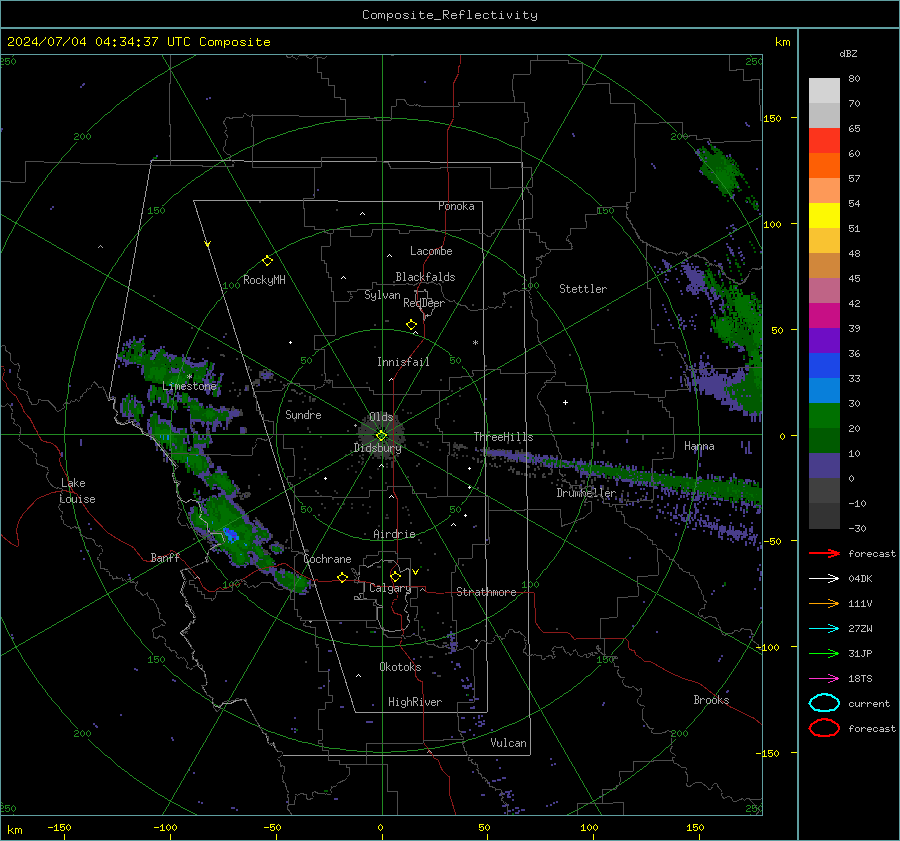Select the light gray 70-80 dBZ swatch

(824, 91)
